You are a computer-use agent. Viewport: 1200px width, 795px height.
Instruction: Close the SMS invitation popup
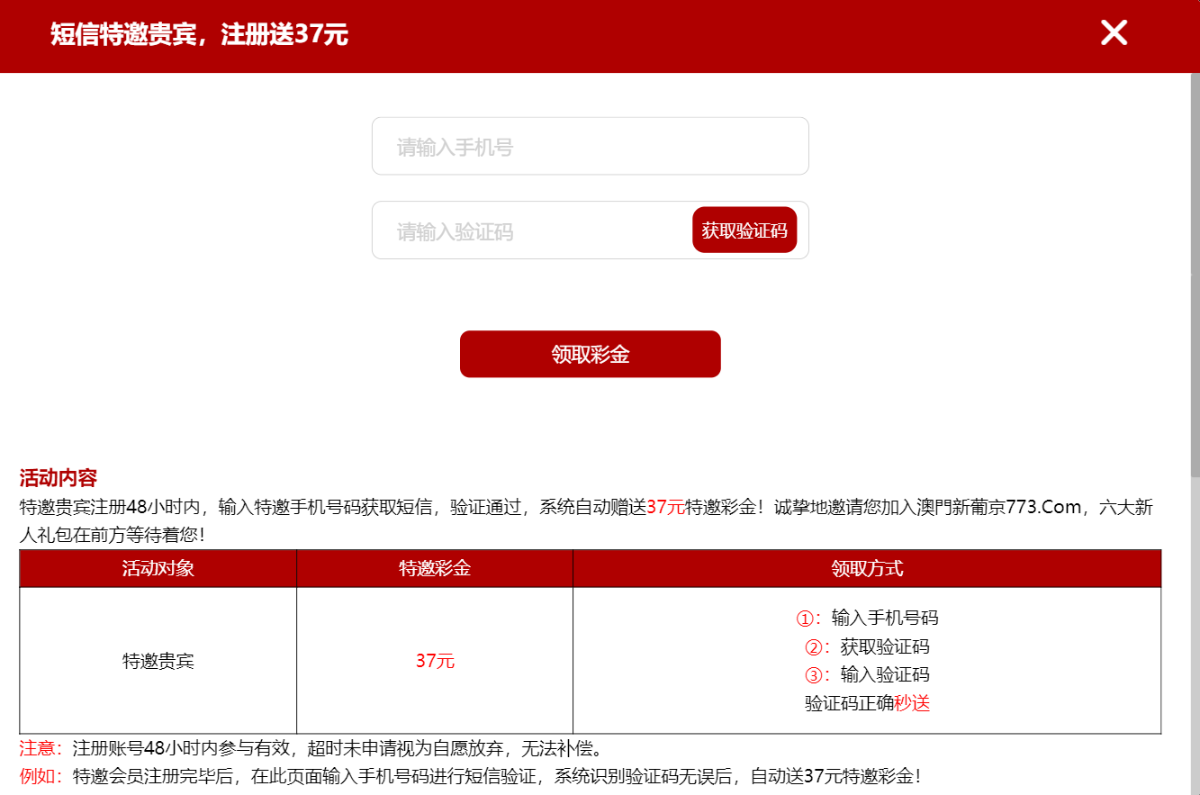1113,33
